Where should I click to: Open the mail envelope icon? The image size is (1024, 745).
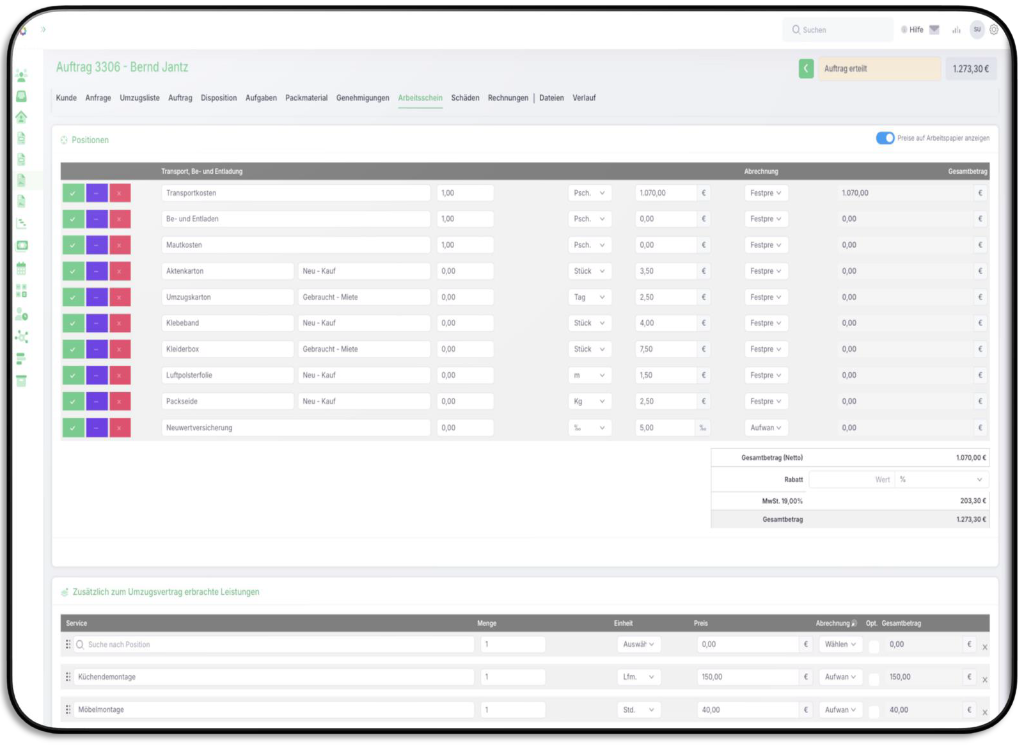[x=934, y=30]
